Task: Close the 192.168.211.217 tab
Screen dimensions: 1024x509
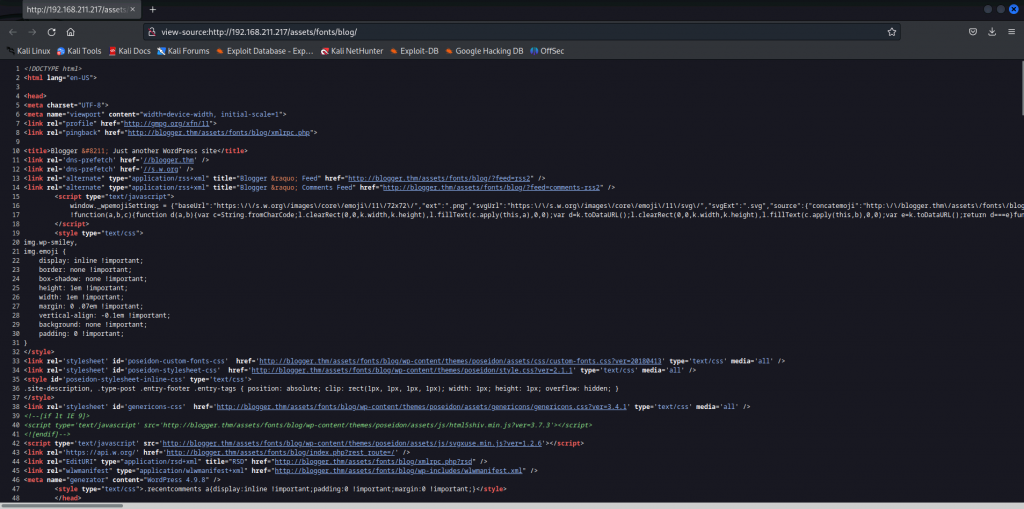Action: pyautogui.click(x=135, y=10)
